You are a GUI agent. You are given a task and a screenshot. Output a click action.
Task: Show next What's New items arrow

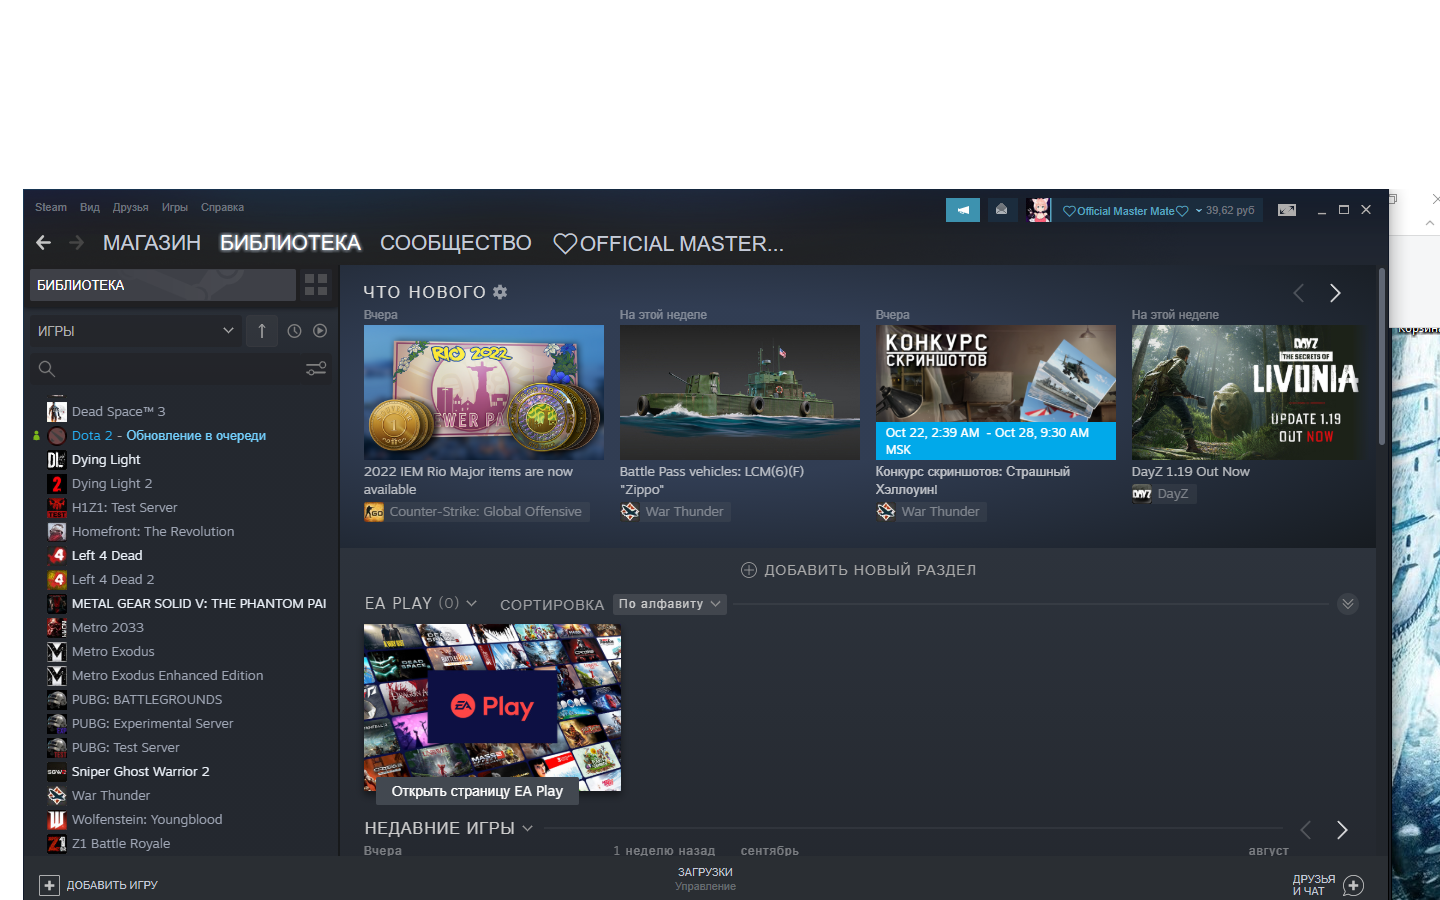(x=1335, y=293)
